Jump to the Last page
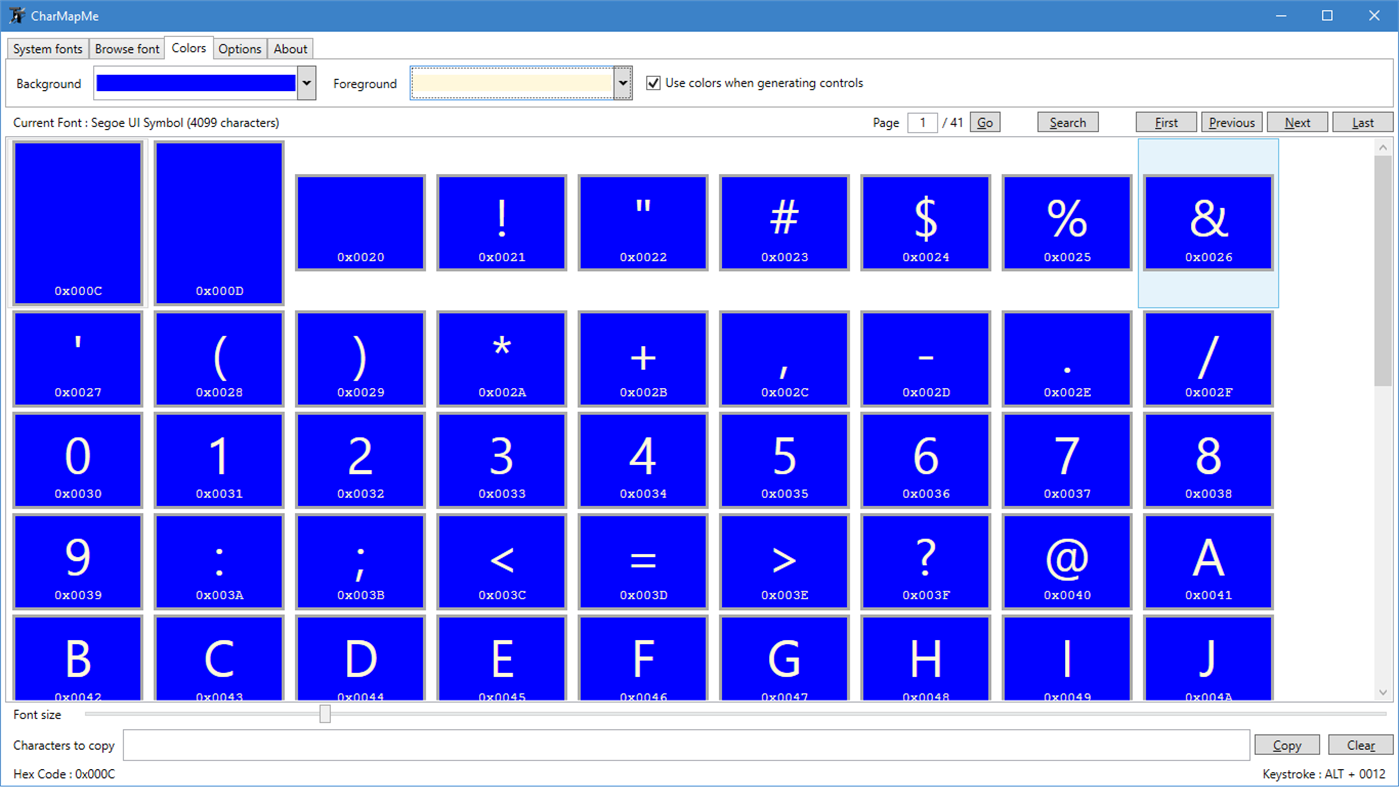This screenshot has height=787, width=1399. tap(1361, 122)
